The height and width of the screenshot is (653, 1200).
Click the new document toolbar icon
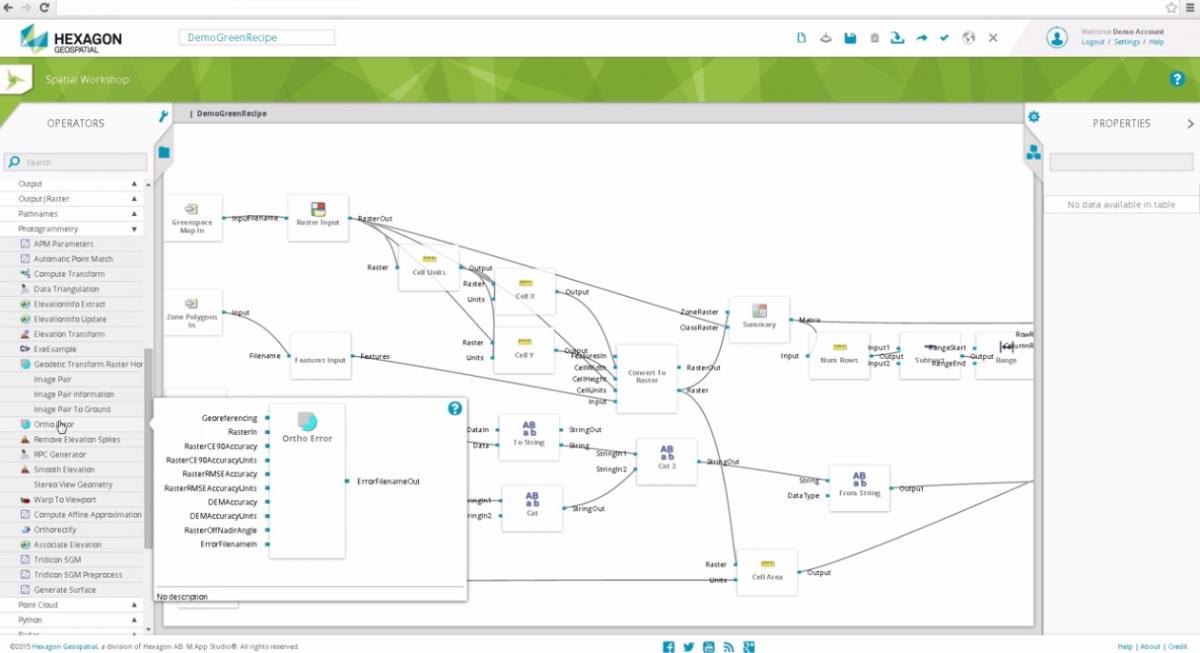coord(801,38)
